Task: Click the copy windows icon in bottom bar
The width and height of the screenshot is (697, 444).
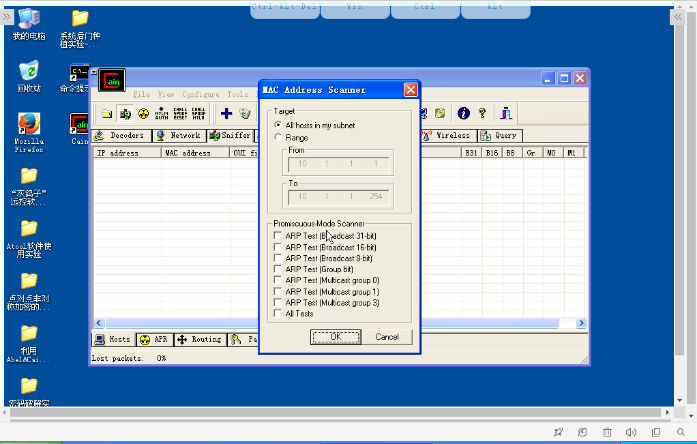Action: (x=656, y=432)
